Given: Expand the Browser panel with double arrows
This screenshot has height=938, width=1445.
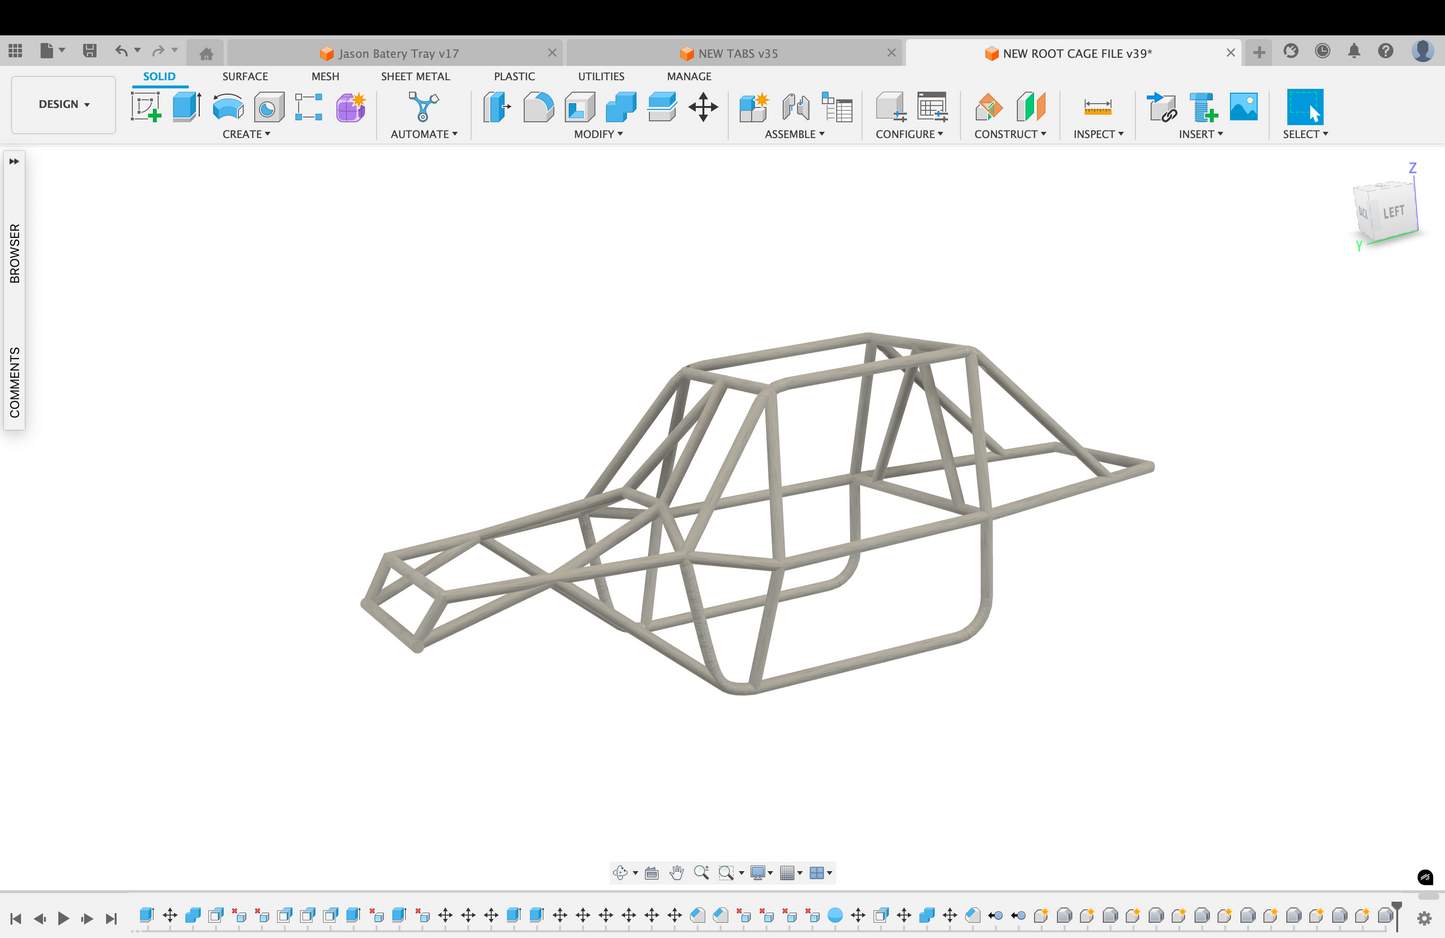Looking at the screenshot, I should (x=14, y=161).
